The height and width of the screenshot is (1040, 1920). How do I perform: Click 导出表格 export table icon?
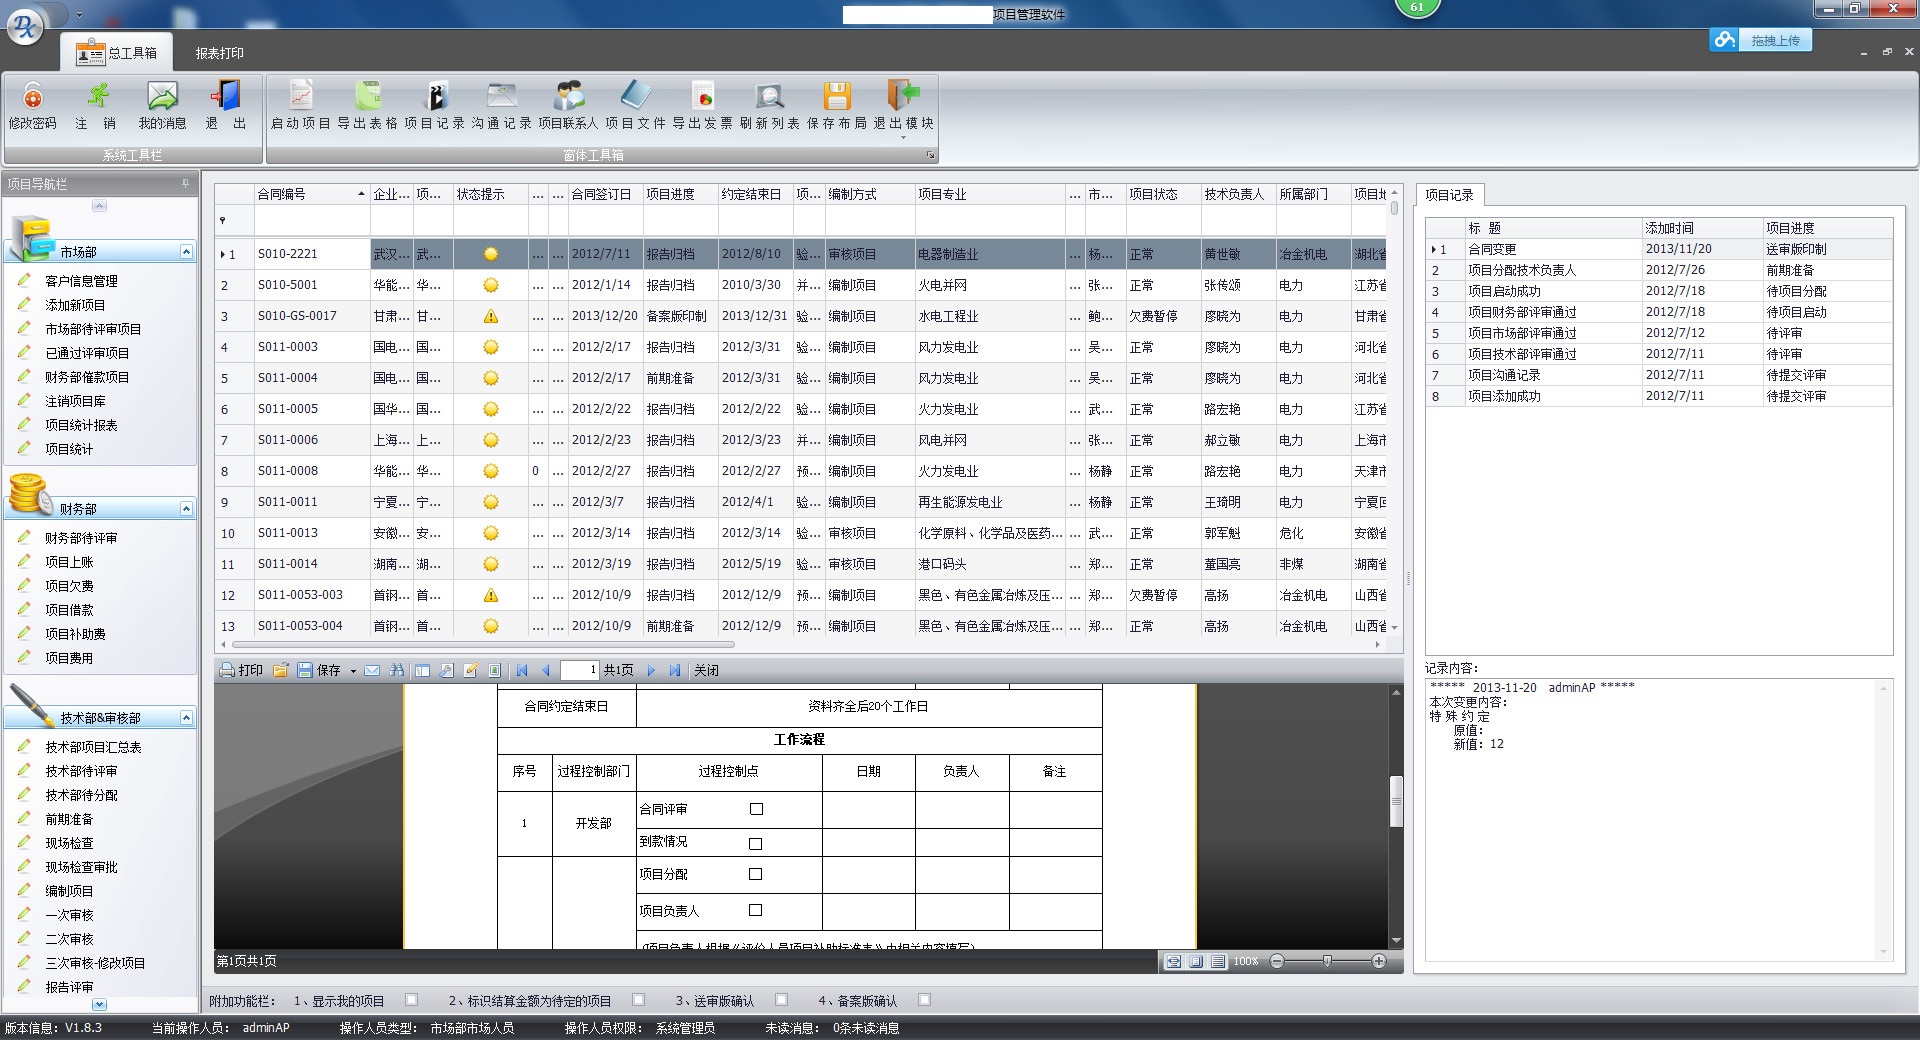tap(368, 98)
